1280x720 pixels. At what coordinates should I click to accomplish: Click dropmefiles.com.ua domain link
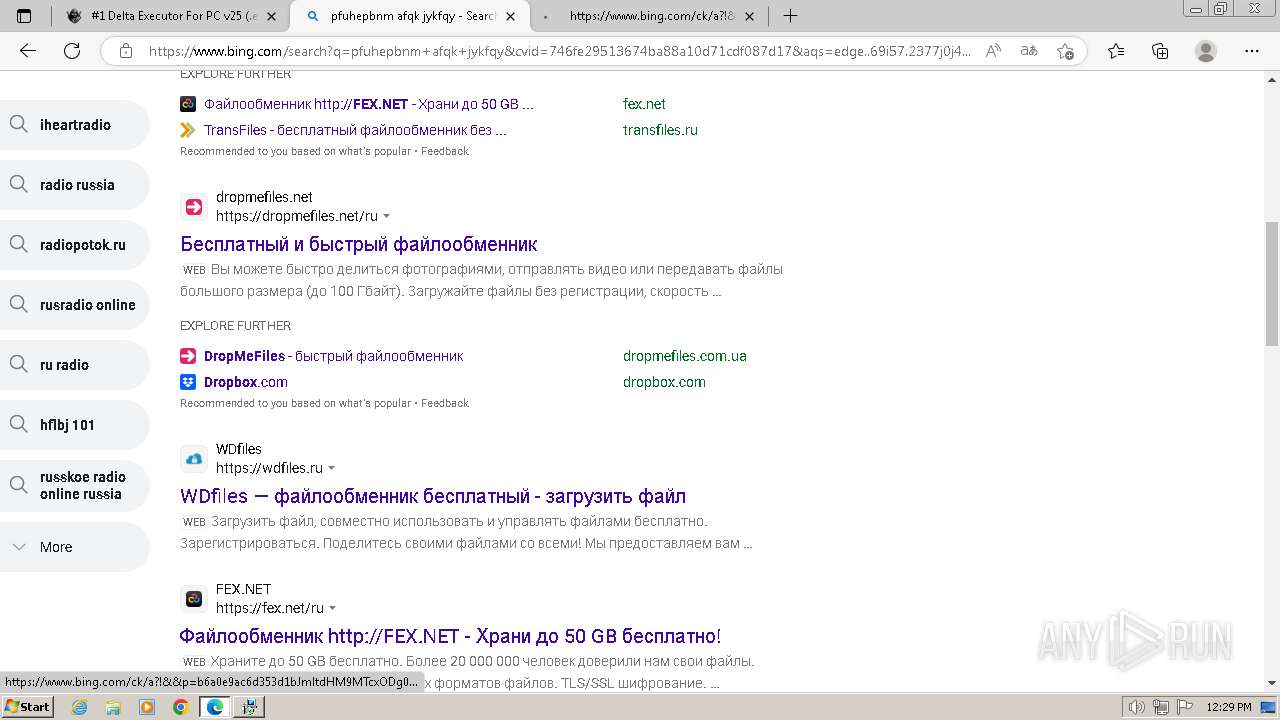click(685, 356)
